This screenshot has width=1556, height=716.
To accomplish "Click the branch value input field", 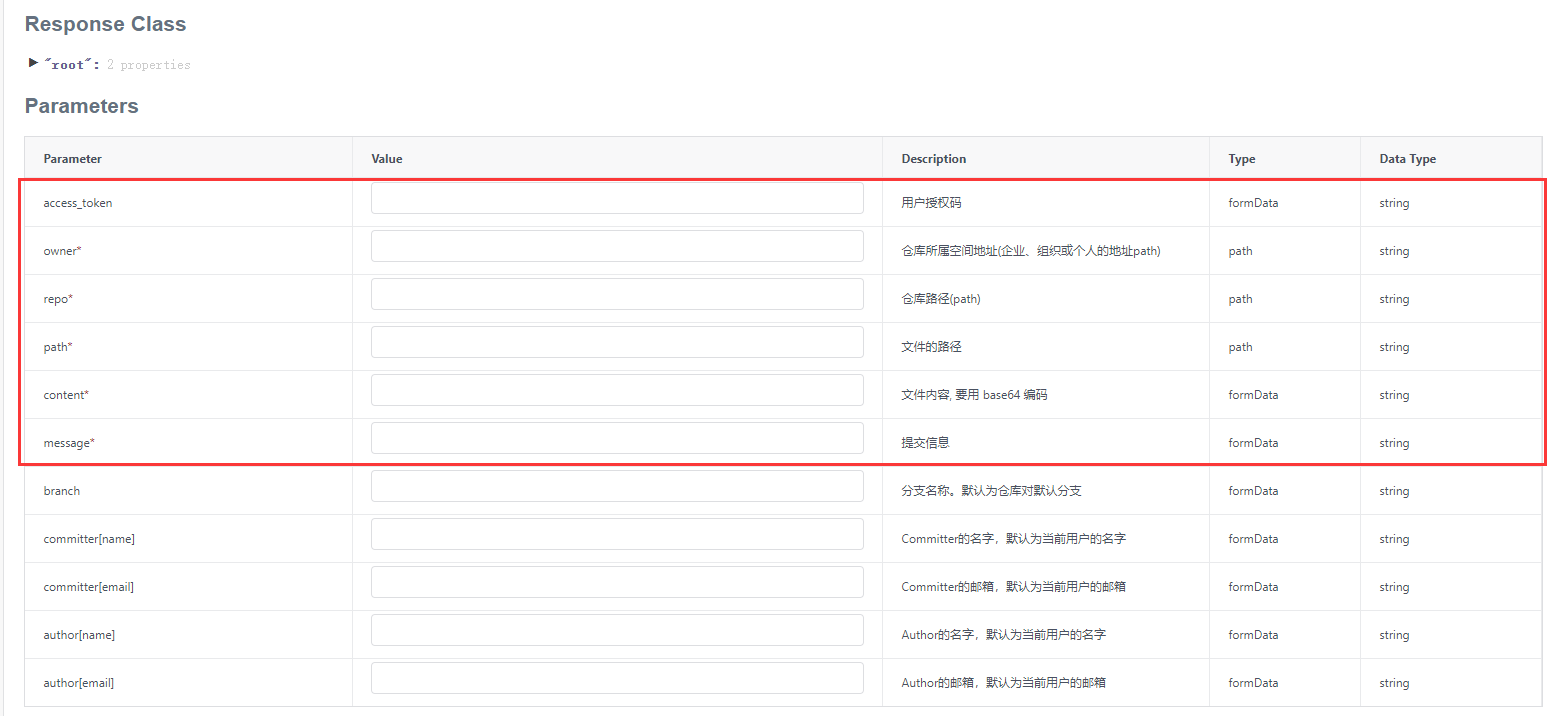I will (617, 486).
